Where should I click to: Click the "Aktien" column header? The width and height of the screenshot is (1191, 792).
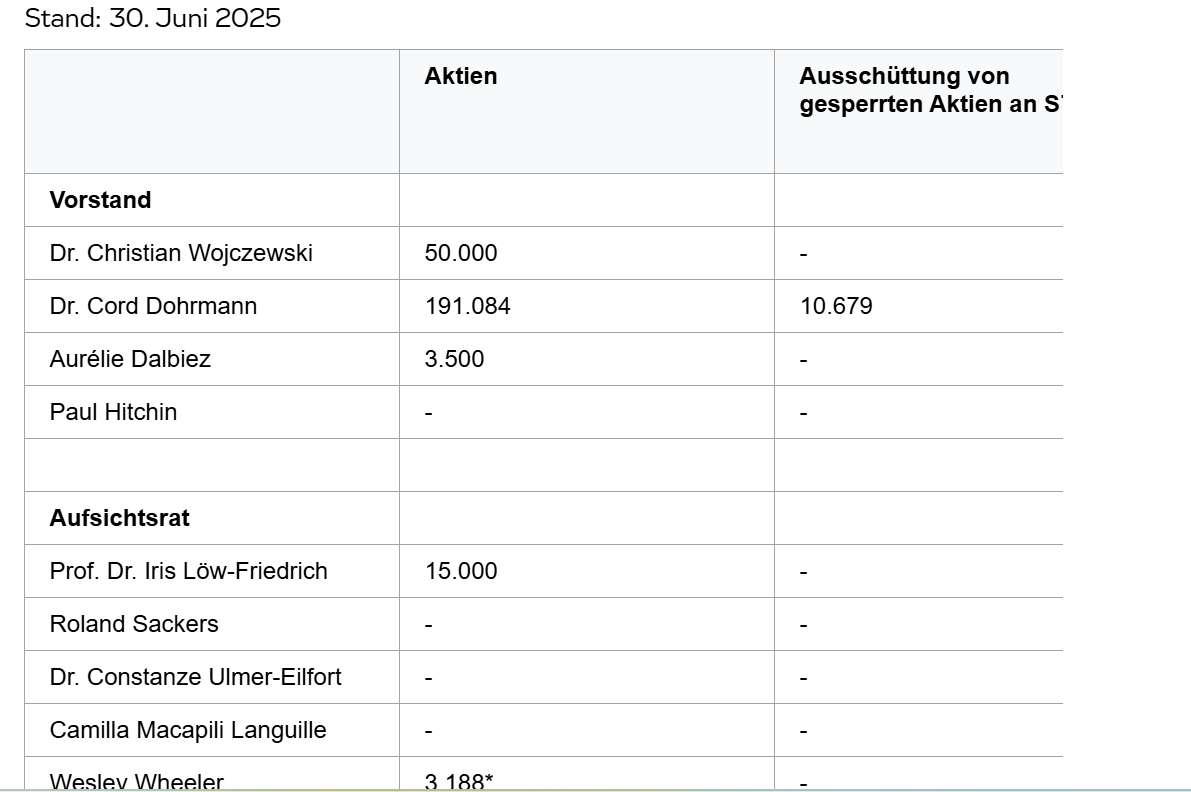[x=460, y=76]
